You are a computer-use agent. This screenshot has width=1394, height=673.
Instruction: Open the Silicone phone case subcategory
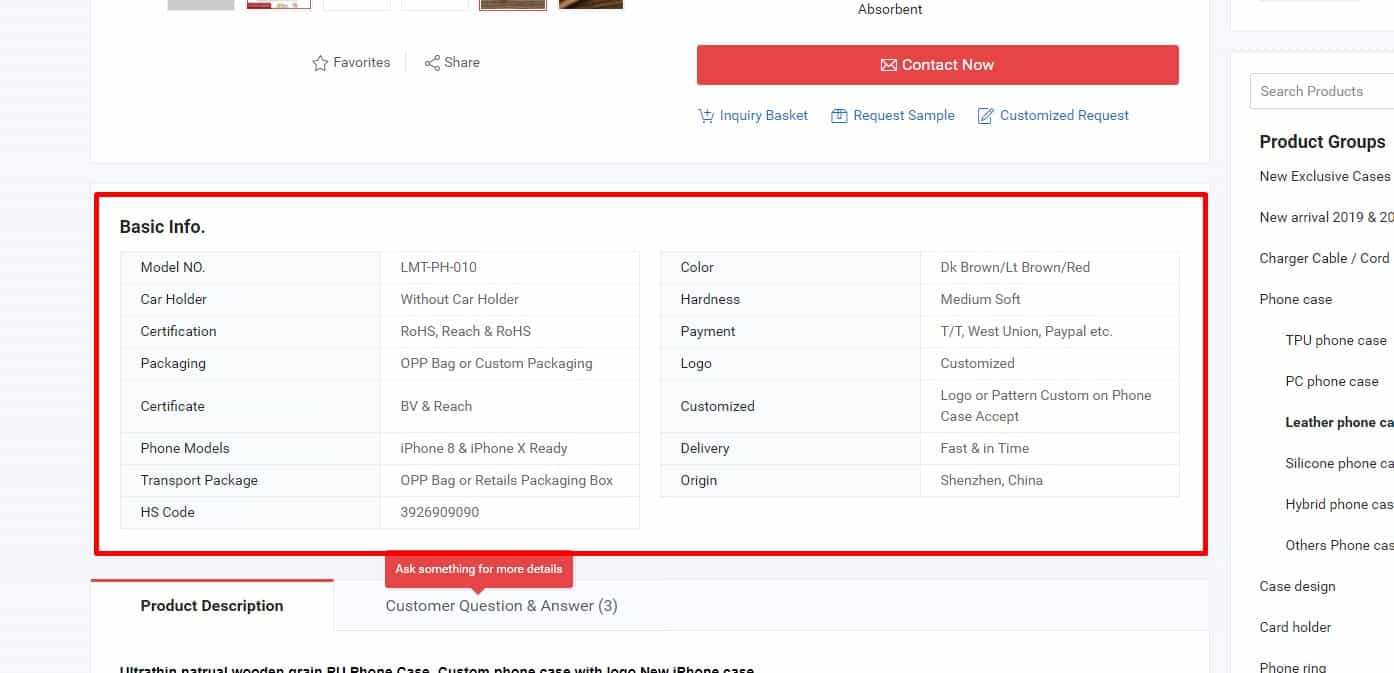[1338, 463]
